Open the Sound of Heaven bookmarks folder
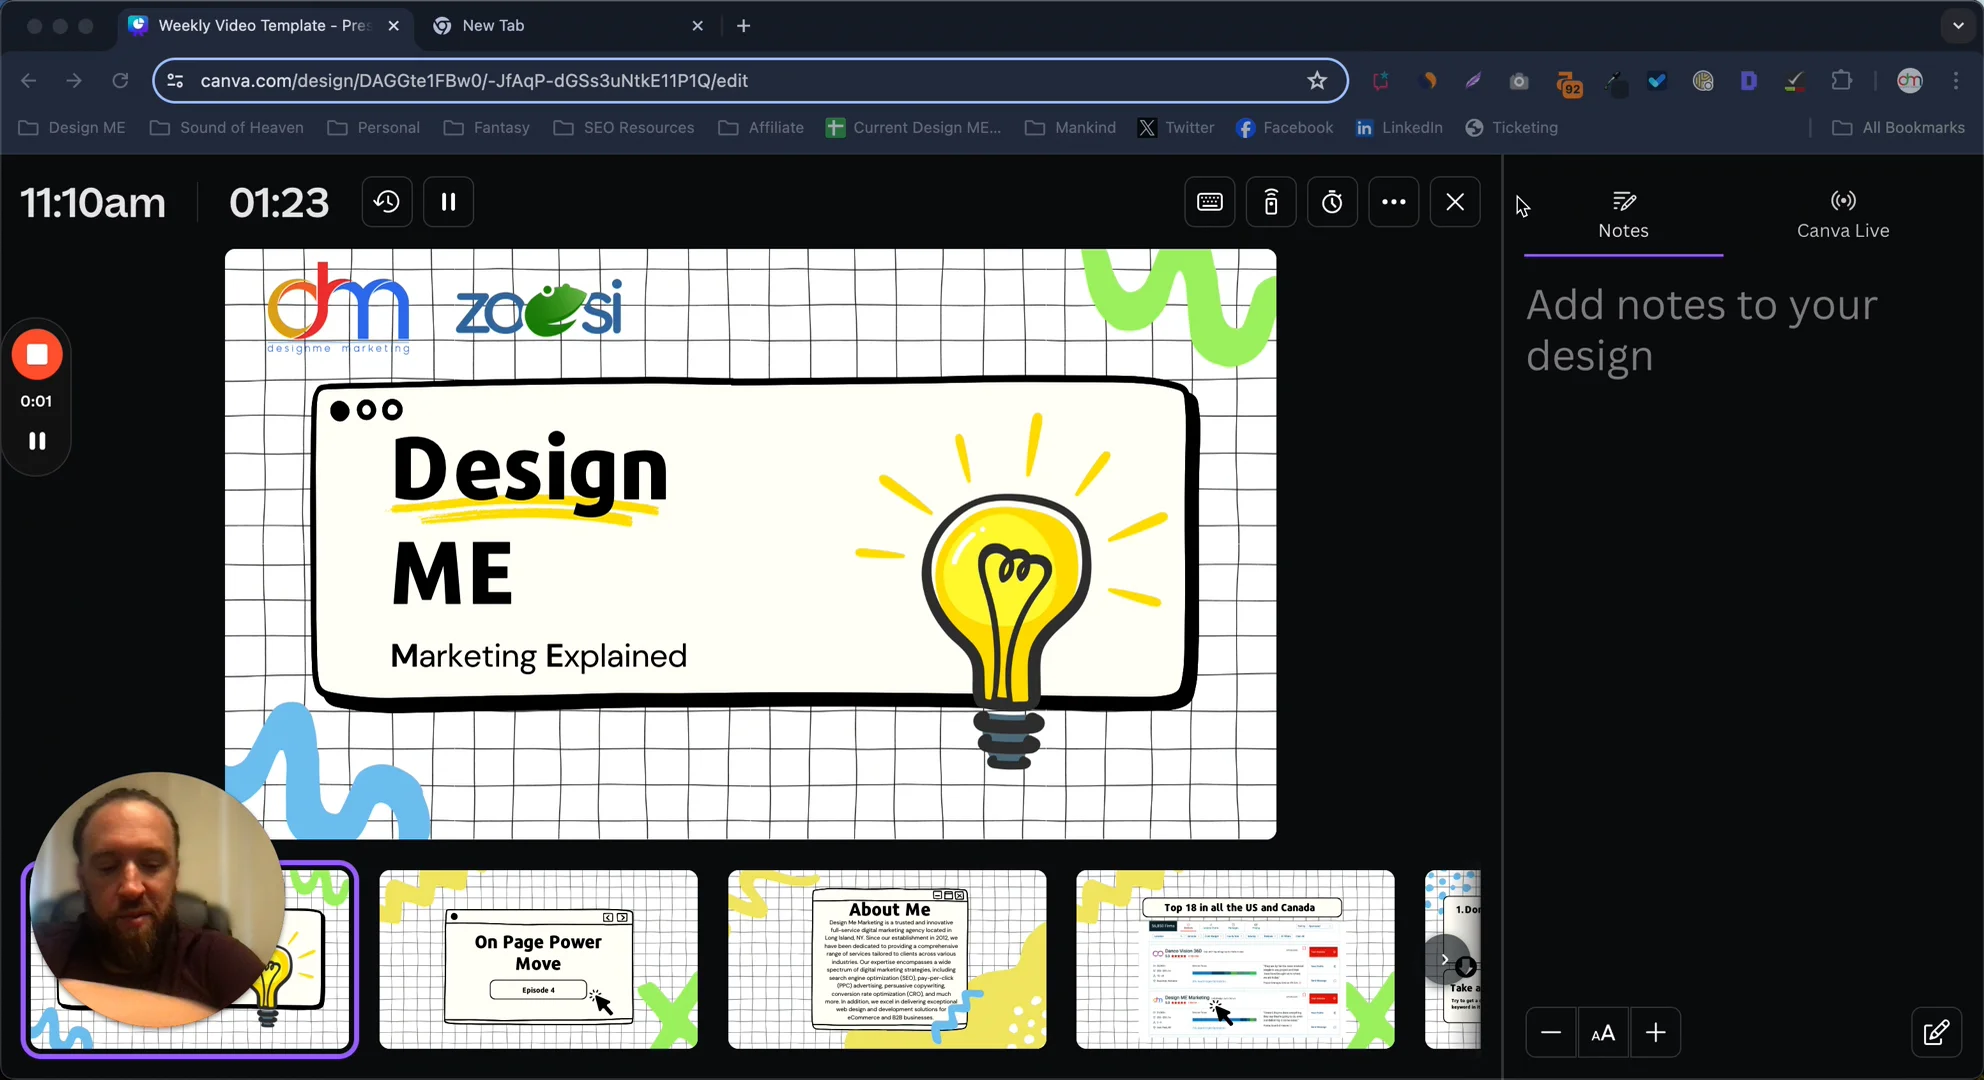Image resolution: width=1984 pixels, height=1080 pixels. (227, 128)
